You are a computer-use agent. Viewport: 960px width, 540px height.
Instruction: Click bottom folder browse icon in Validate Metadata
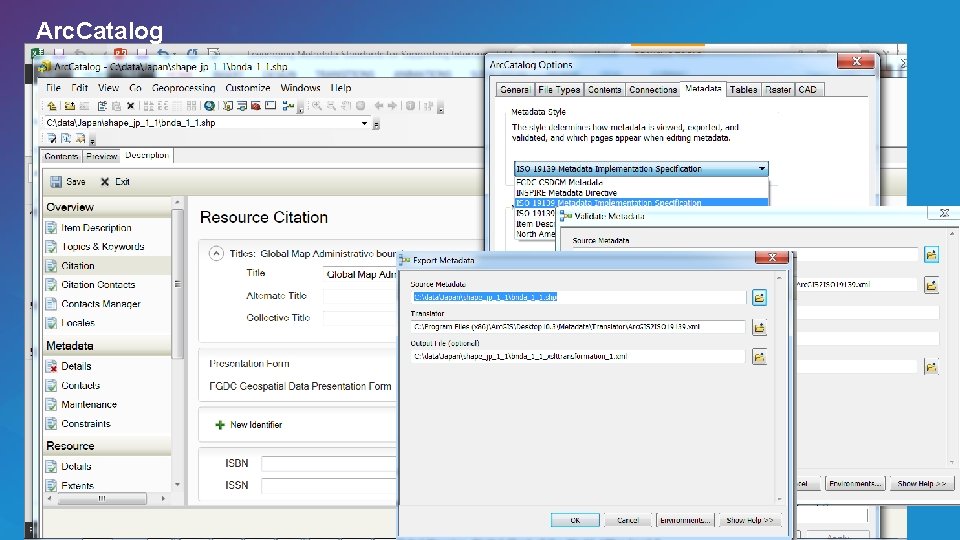pos(931,367)
